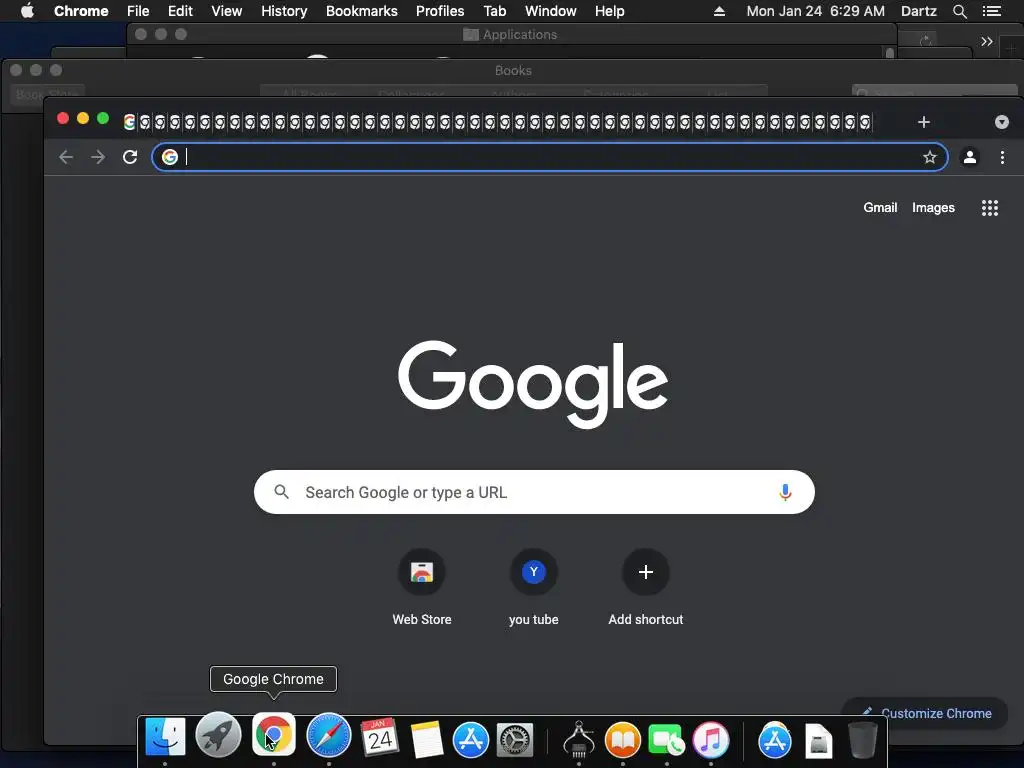This screenshot has width=1024, height=768.
Task: Open Launchpad from the Dock
Action: click(x=218, y=735)
